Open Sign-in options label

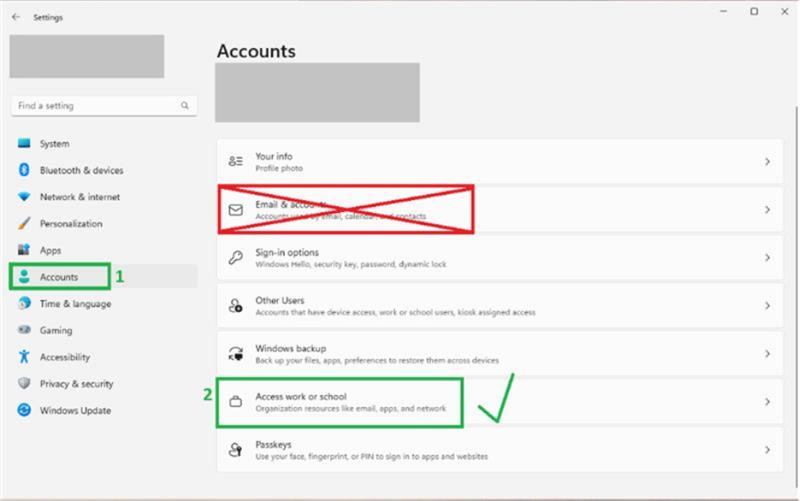[287, 253]
